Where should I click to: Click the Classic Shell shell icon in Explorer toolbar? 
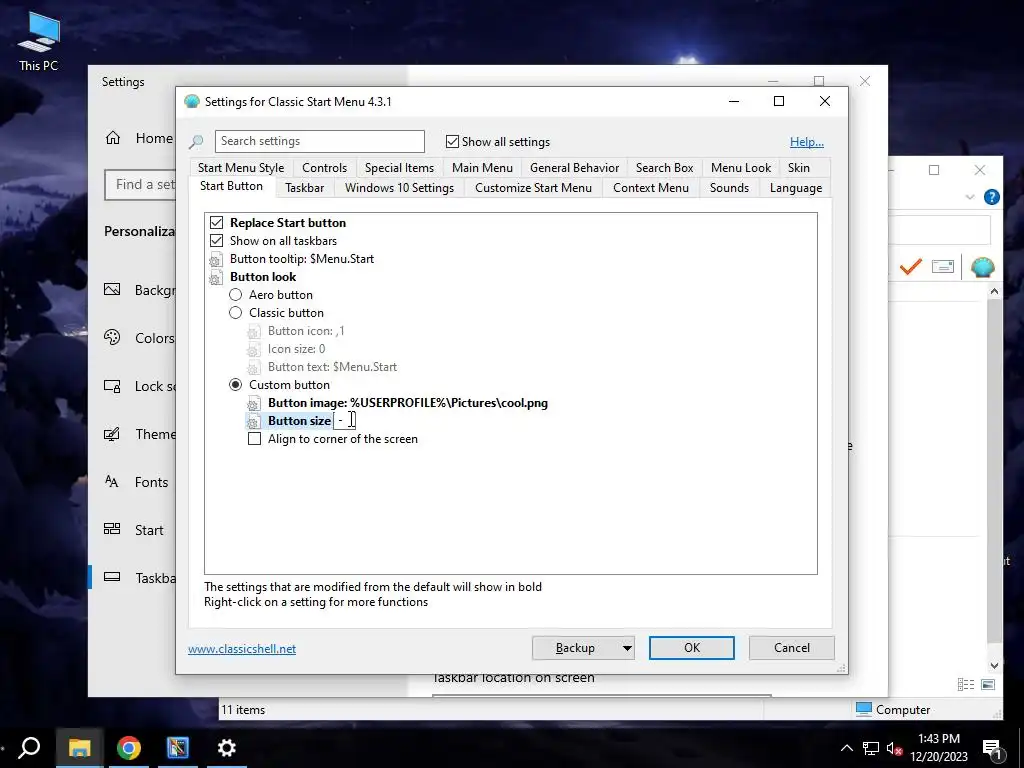tap(982, 266)
